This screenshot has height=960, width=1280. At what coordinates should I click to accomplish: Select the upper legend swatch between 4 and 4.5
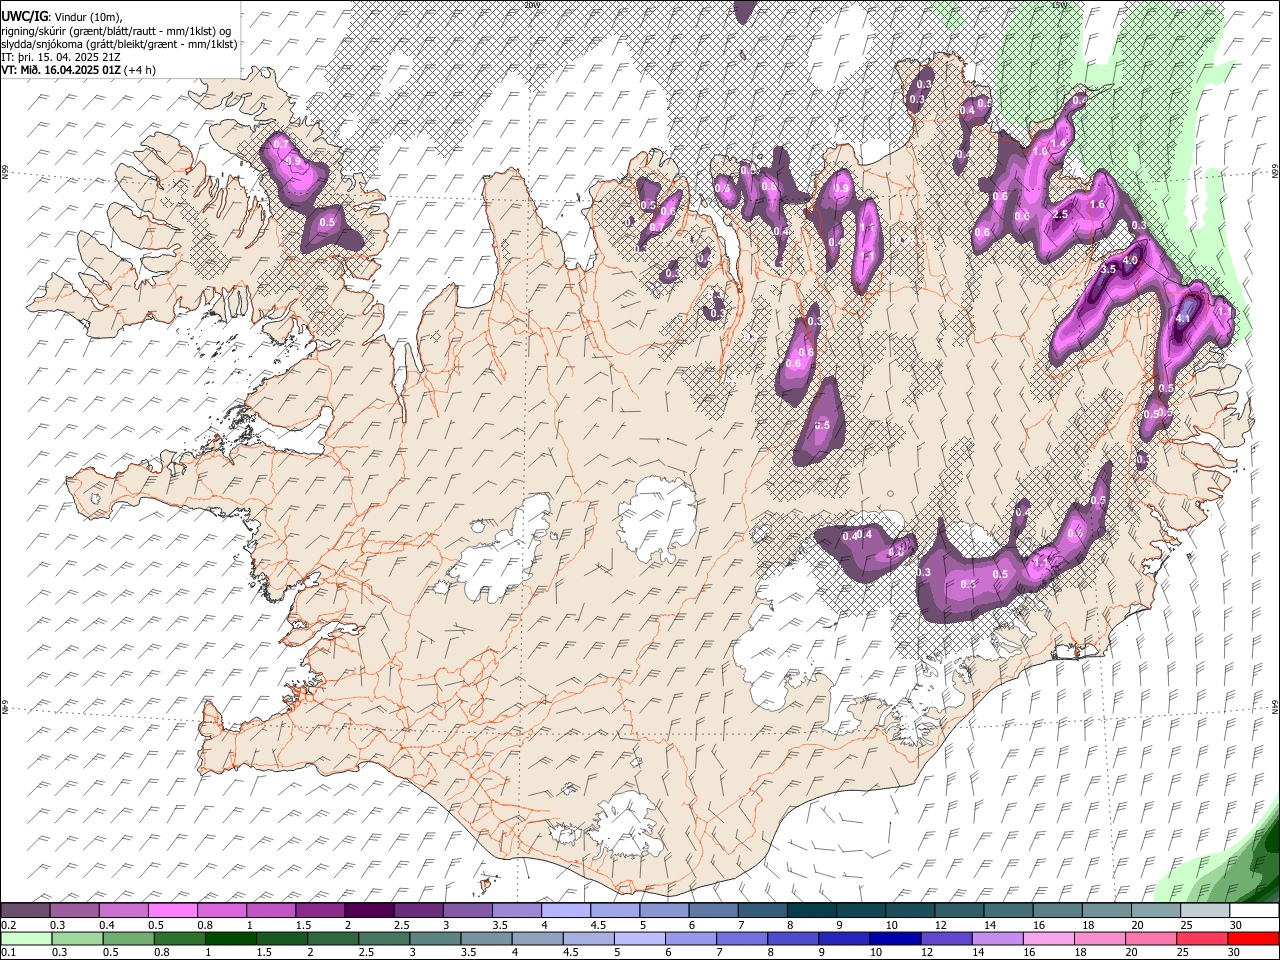565,911
